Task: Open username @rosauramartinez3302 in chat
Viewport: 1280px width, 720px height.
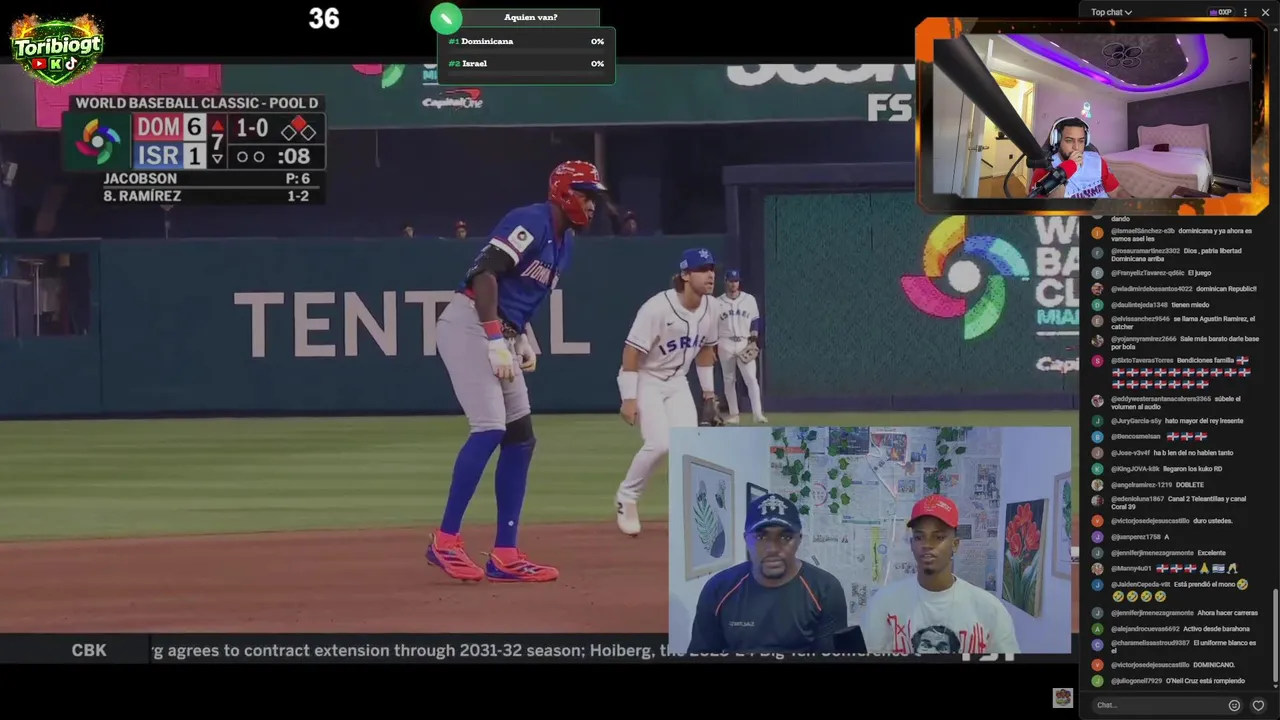Action: [x=1145, y=251]
